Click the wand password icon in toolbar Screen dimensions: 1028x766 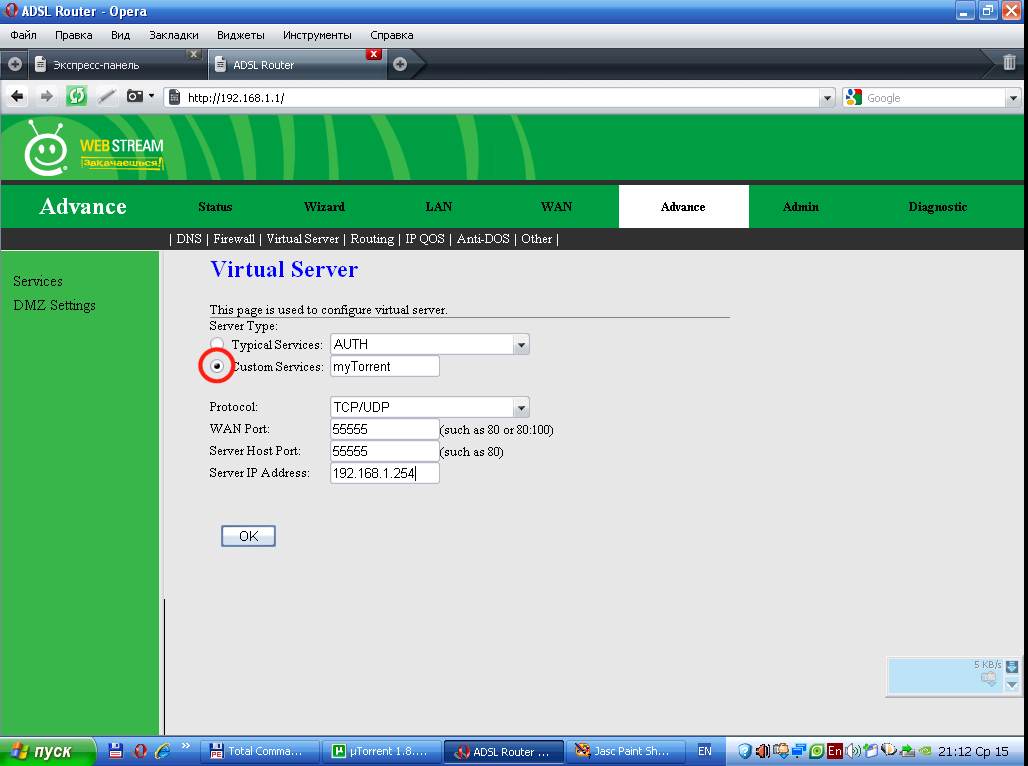(x=106, y=97)
